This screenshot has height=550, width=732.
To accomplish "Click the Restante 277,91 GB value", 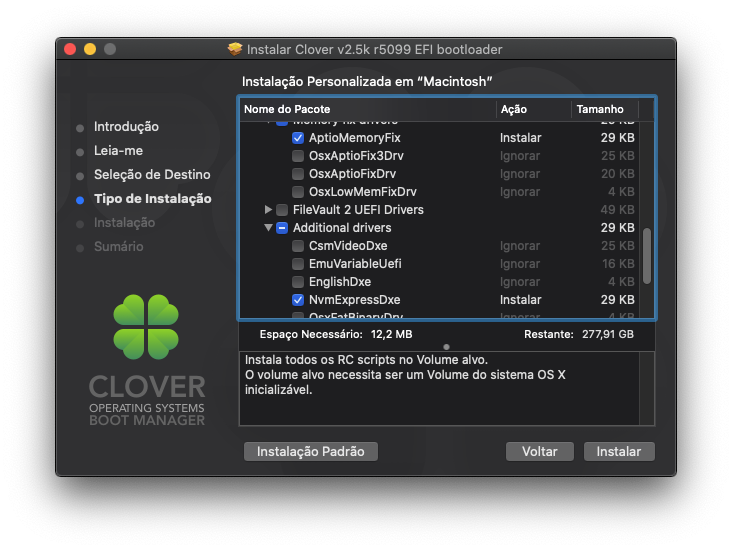I will [x=608, y=334].
